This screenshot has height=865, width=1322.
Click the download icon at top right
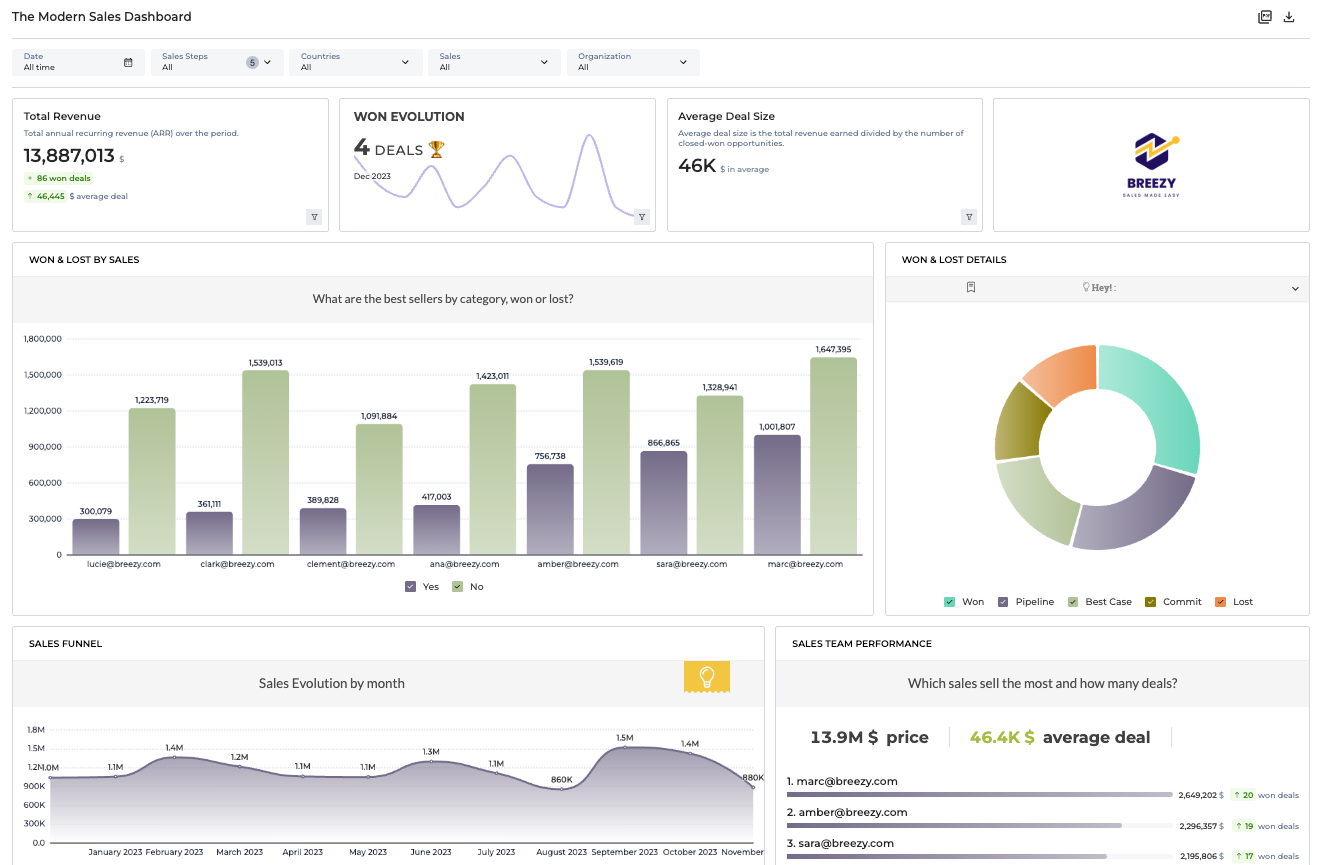(x=1290, y=17)
